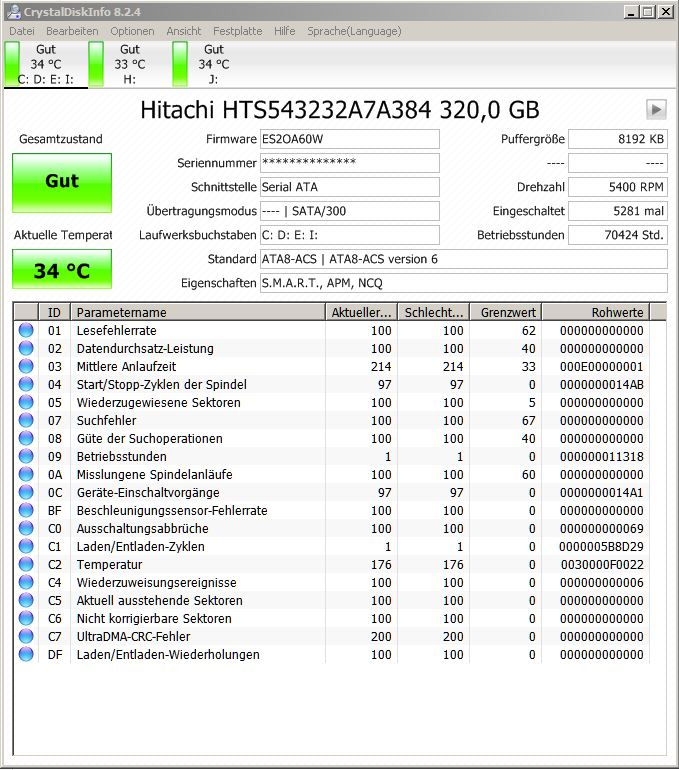The image size is (679, 770).
Task: Click the Puffergröße value 8192 KB
Action: 618,139
